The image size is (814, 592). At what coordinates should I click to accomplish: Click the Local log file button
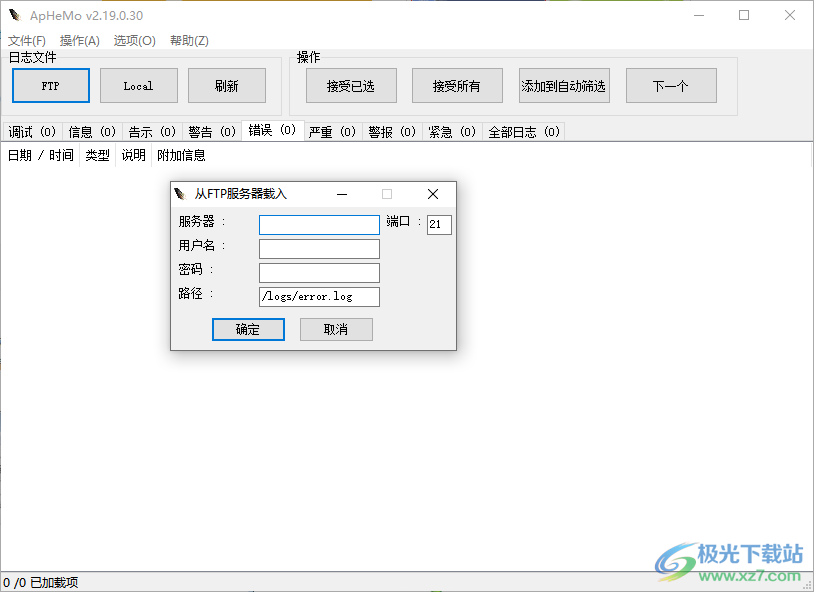click(139, 86)
